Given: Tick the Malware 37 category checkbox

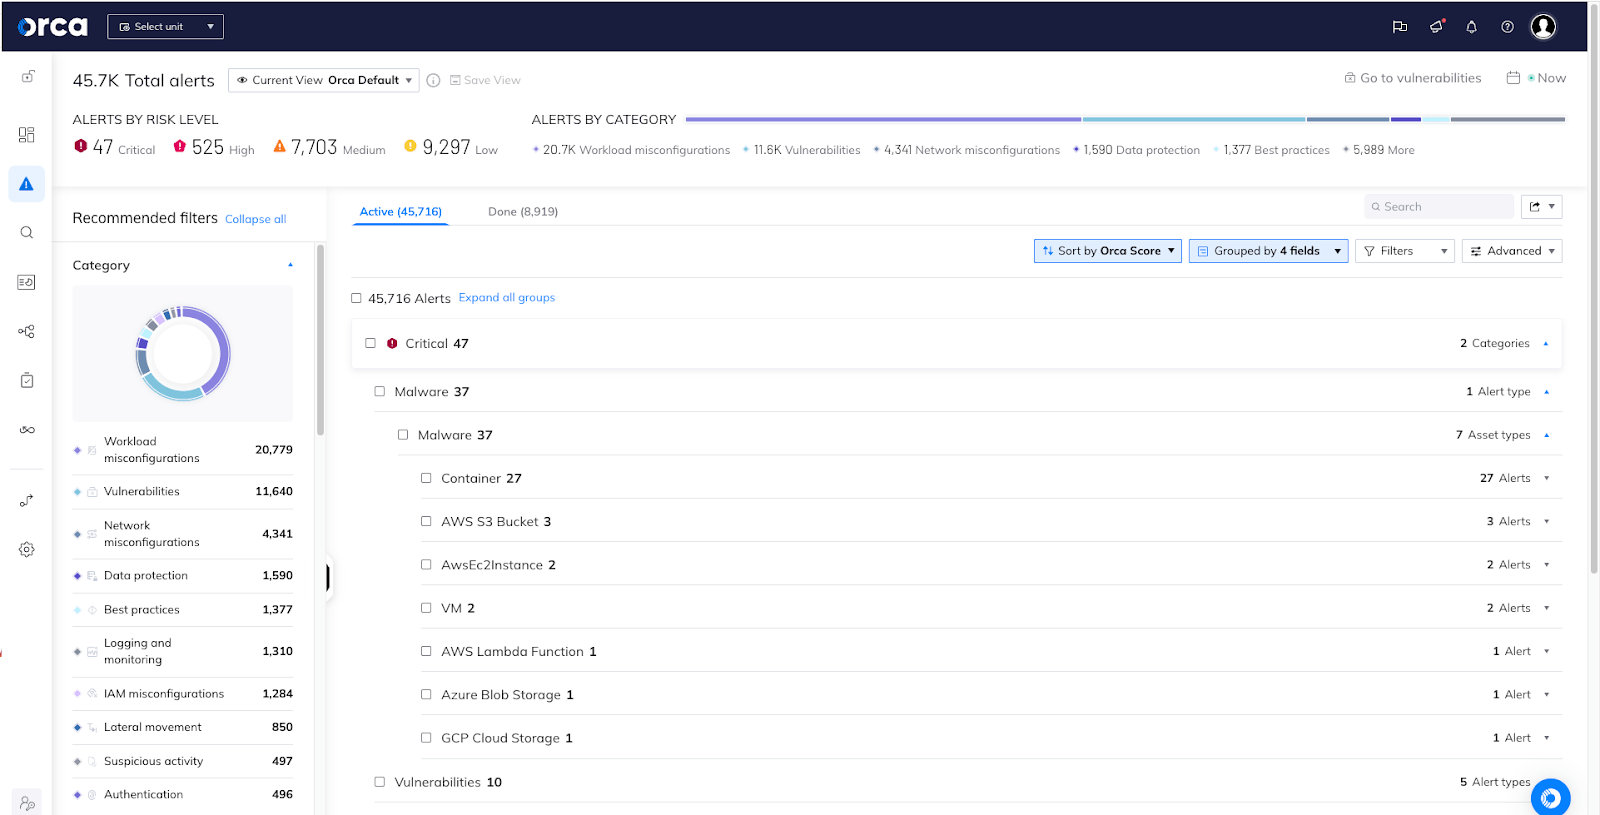Looking at the screenshot, I should (379, 391).
